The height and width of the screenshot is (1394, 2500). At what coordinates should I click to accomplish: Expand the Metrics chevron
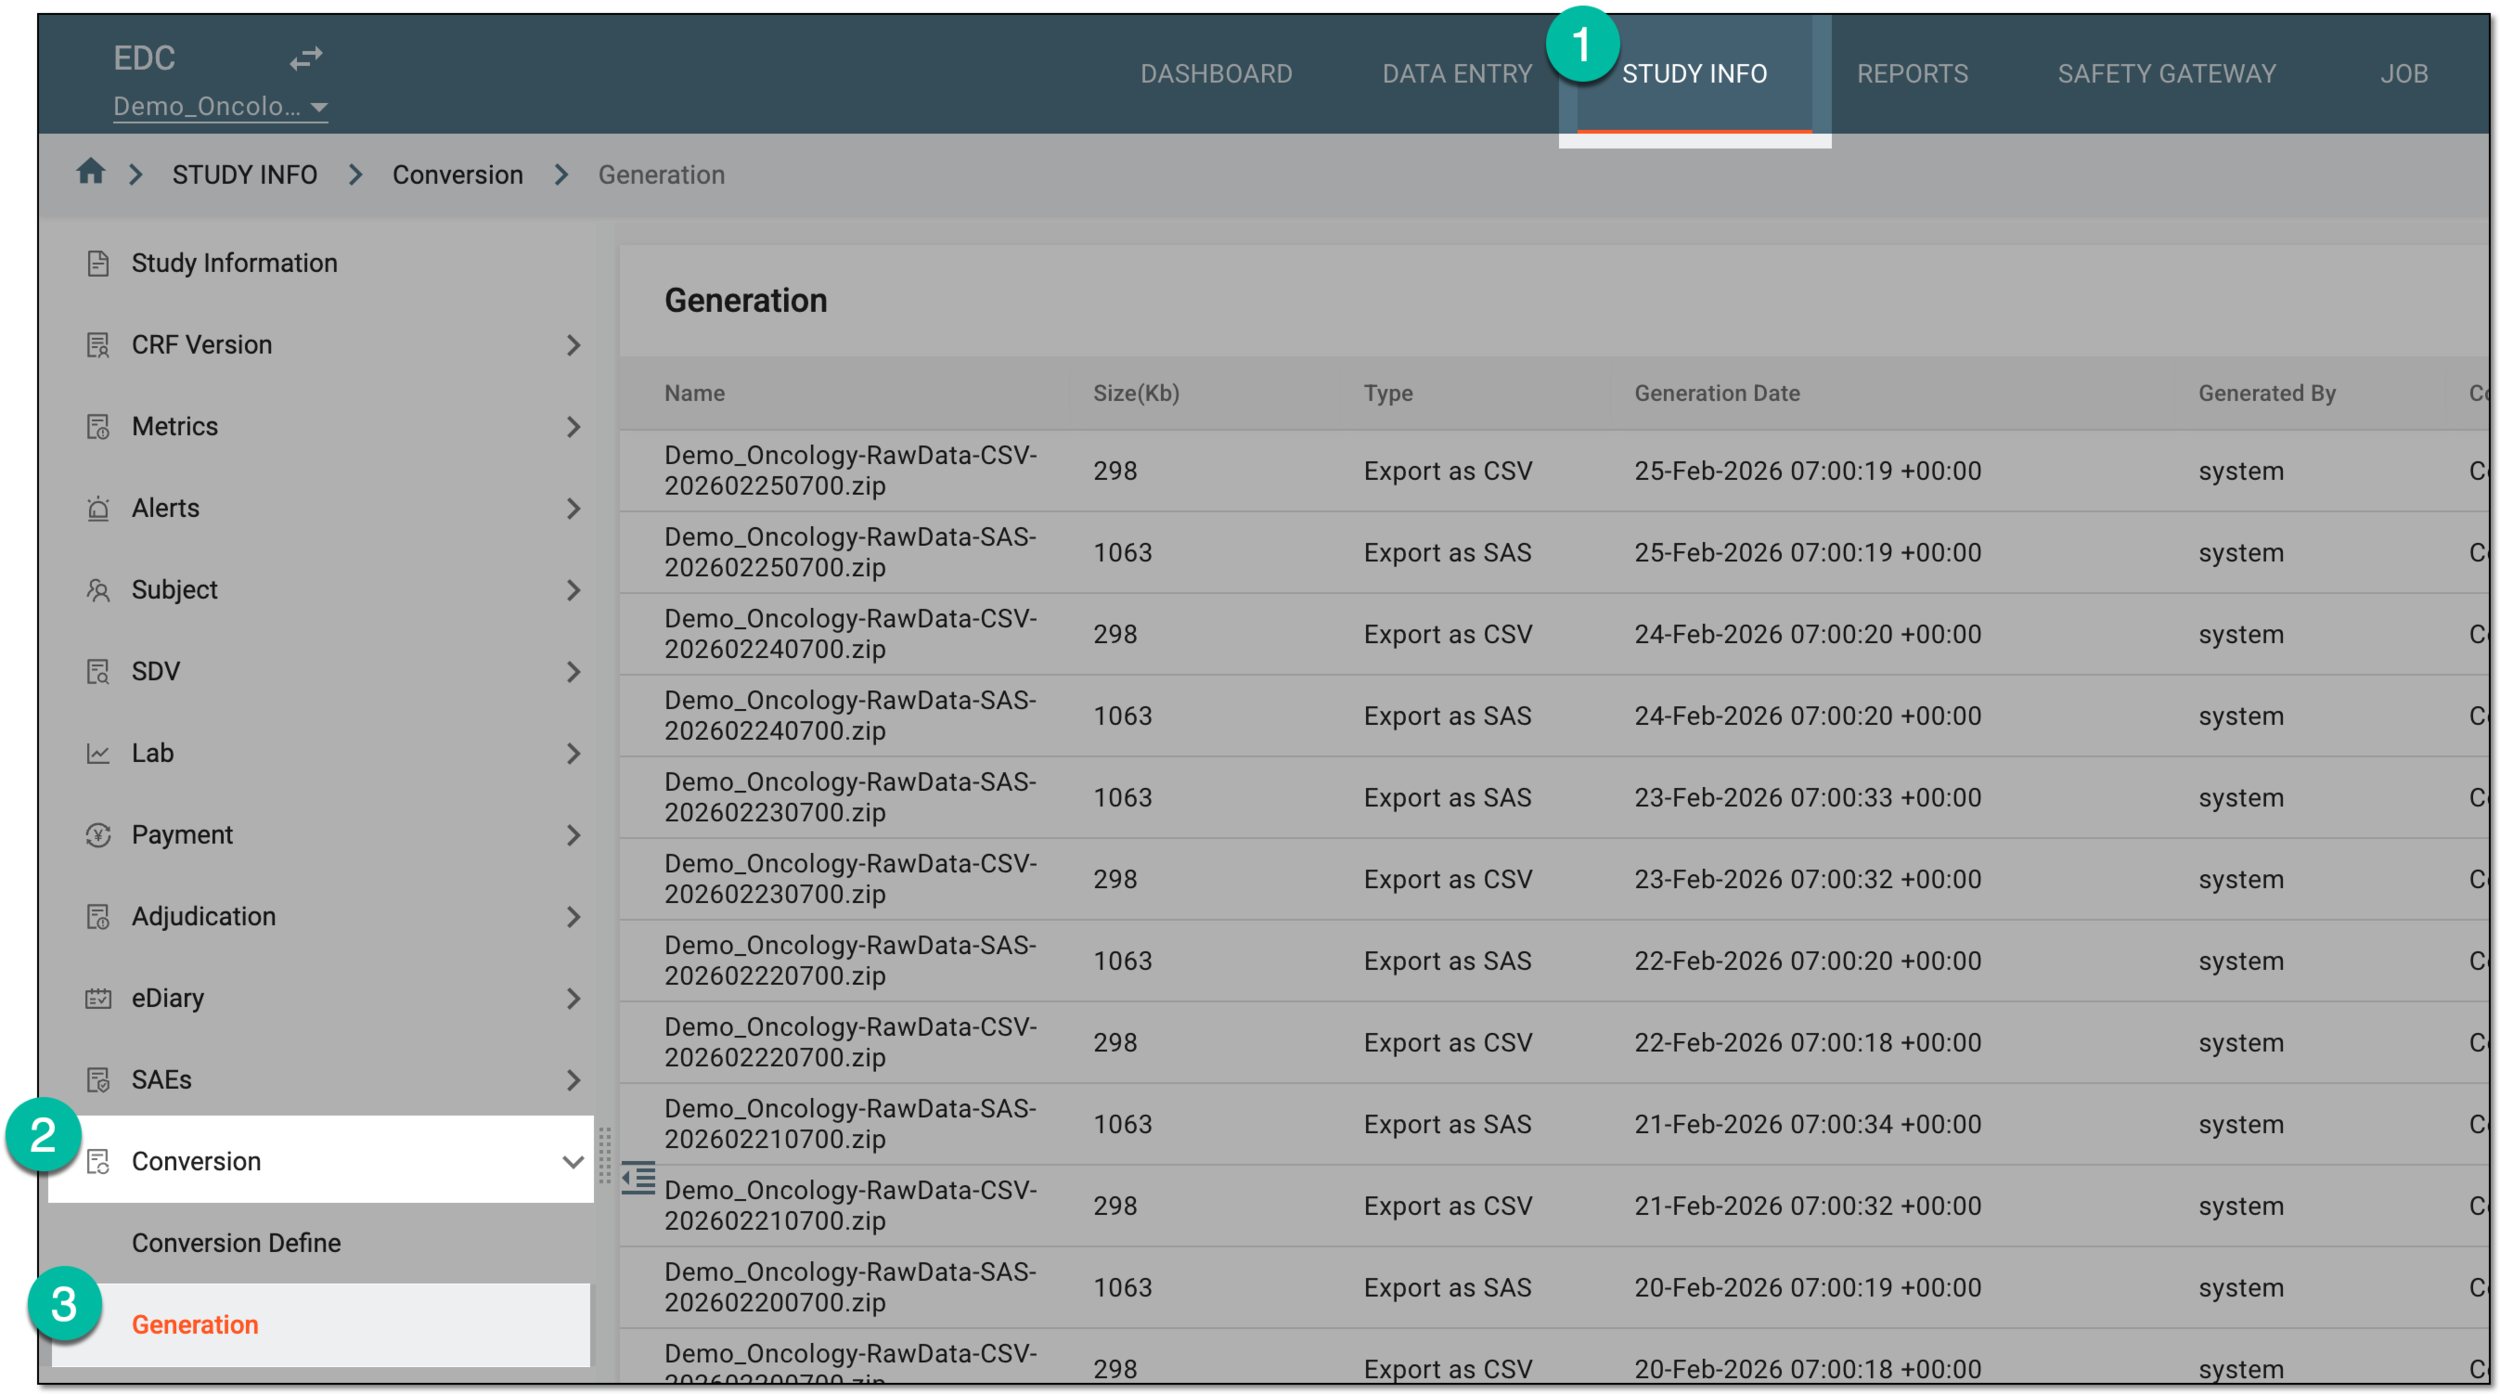click(573, 427)
